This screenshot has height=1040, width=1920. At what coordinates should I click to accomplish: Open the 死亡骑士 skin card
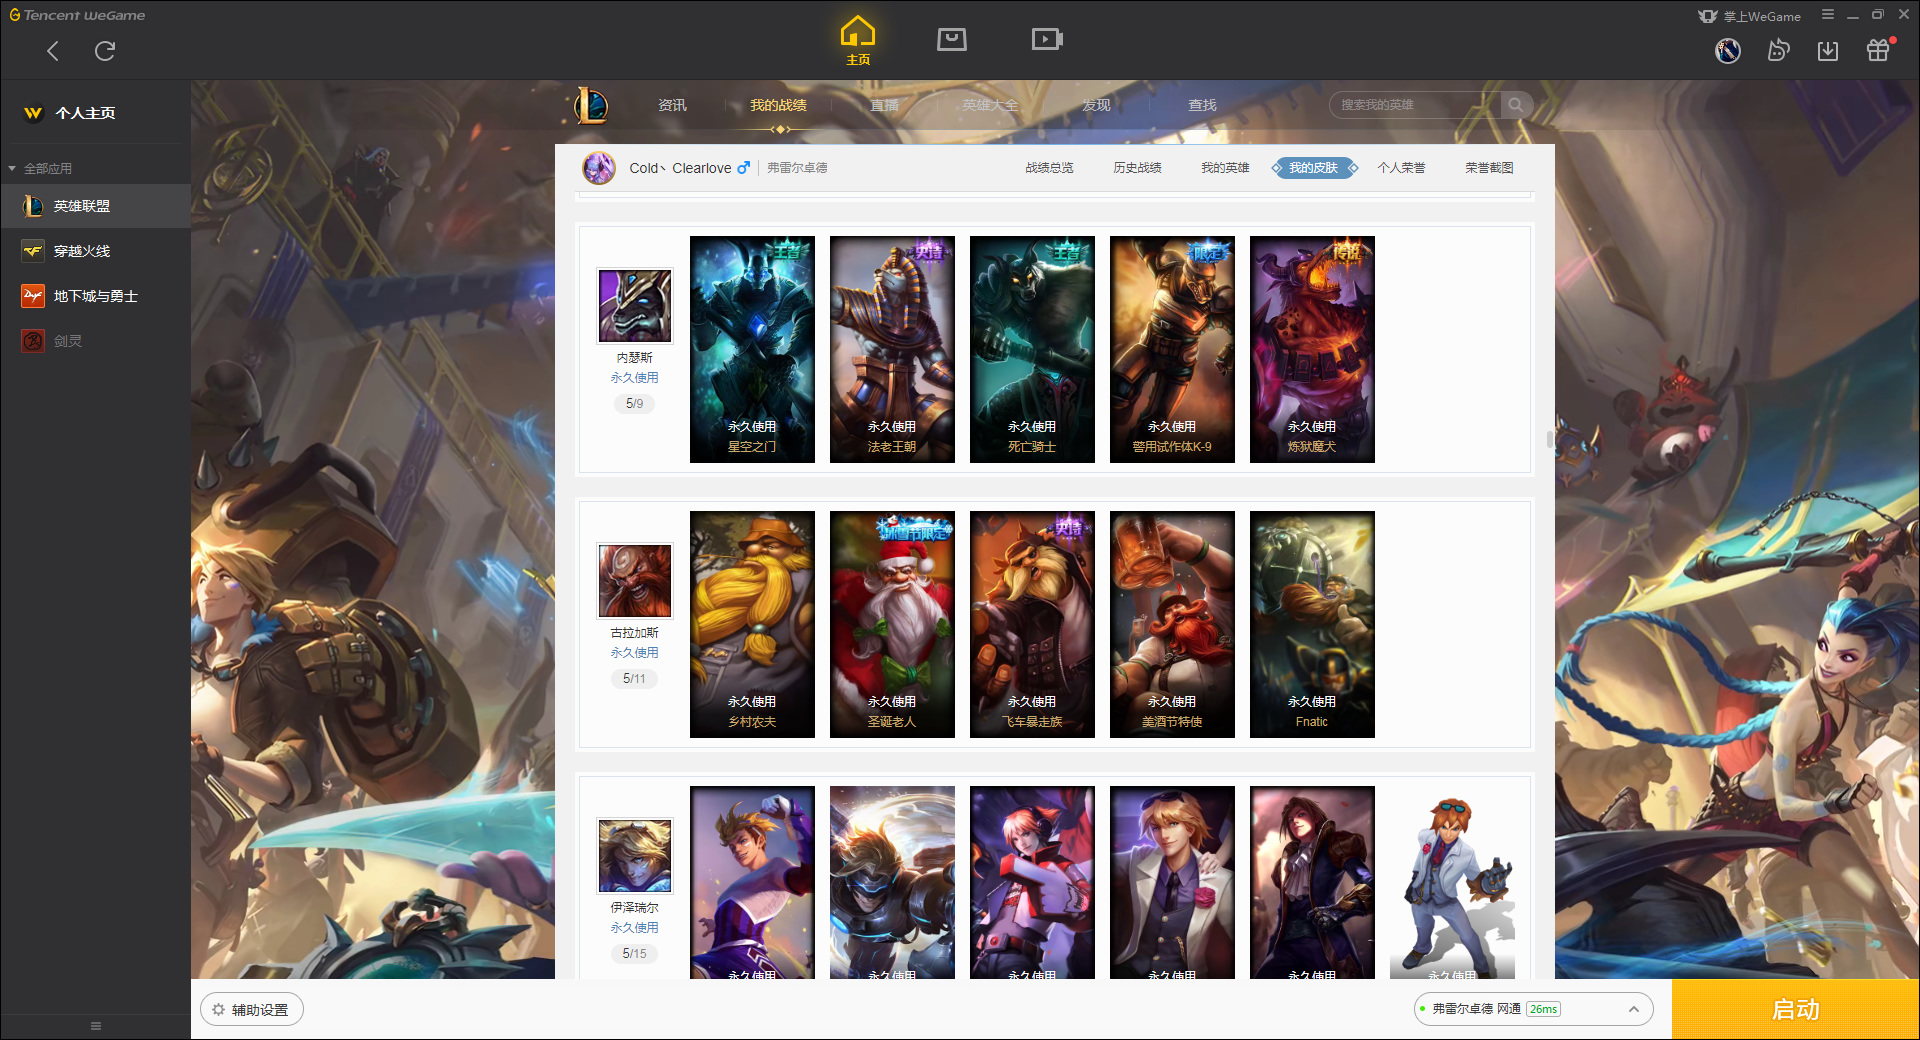click(x=1032, y=349)
